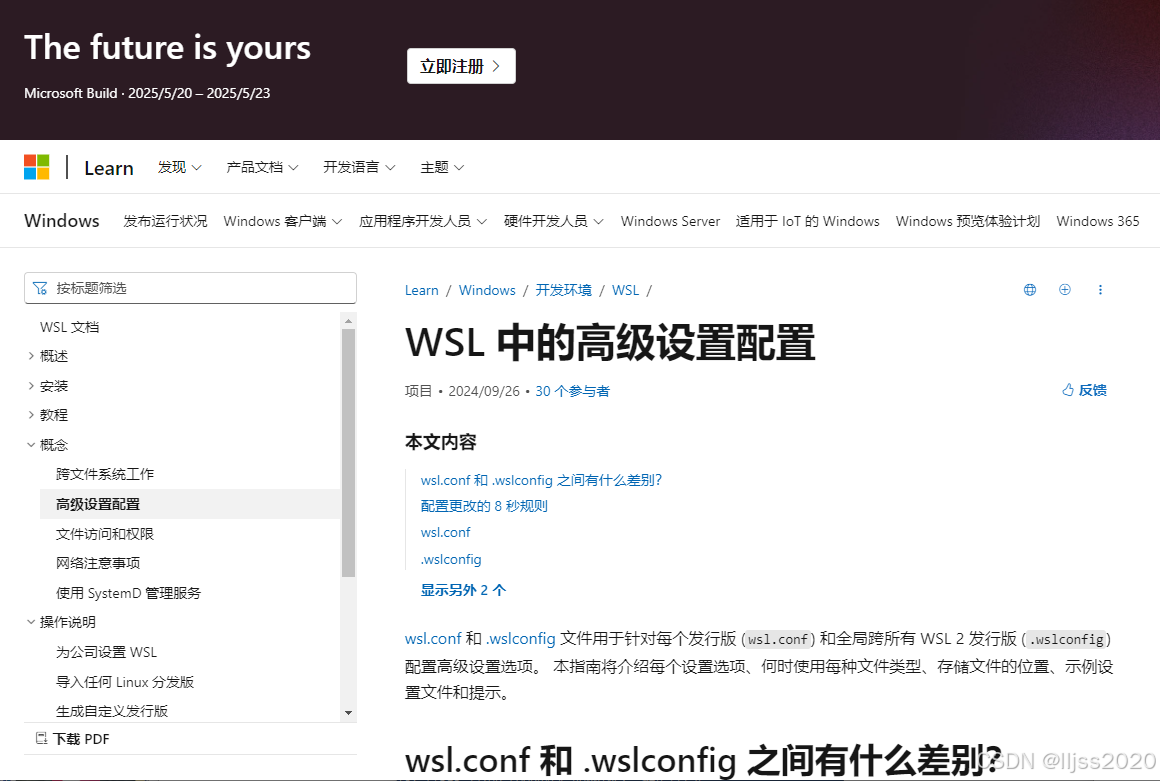
Task: Click the Windows breadcrumb link
Action: (487, 290)
